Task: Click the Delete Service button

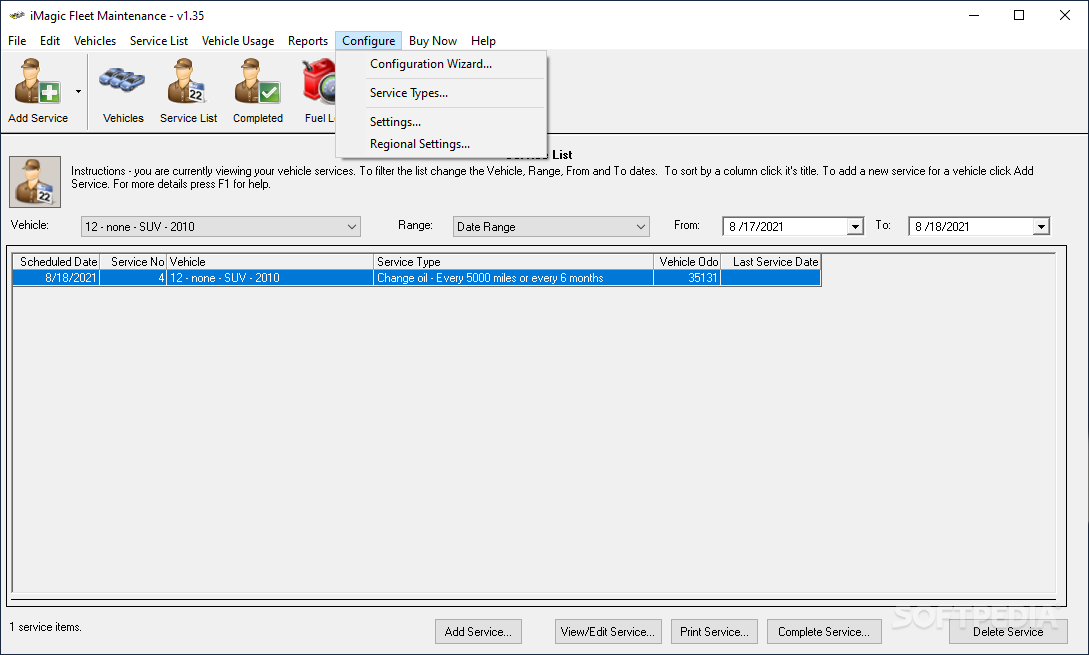Action: [x=1008, y=631]
